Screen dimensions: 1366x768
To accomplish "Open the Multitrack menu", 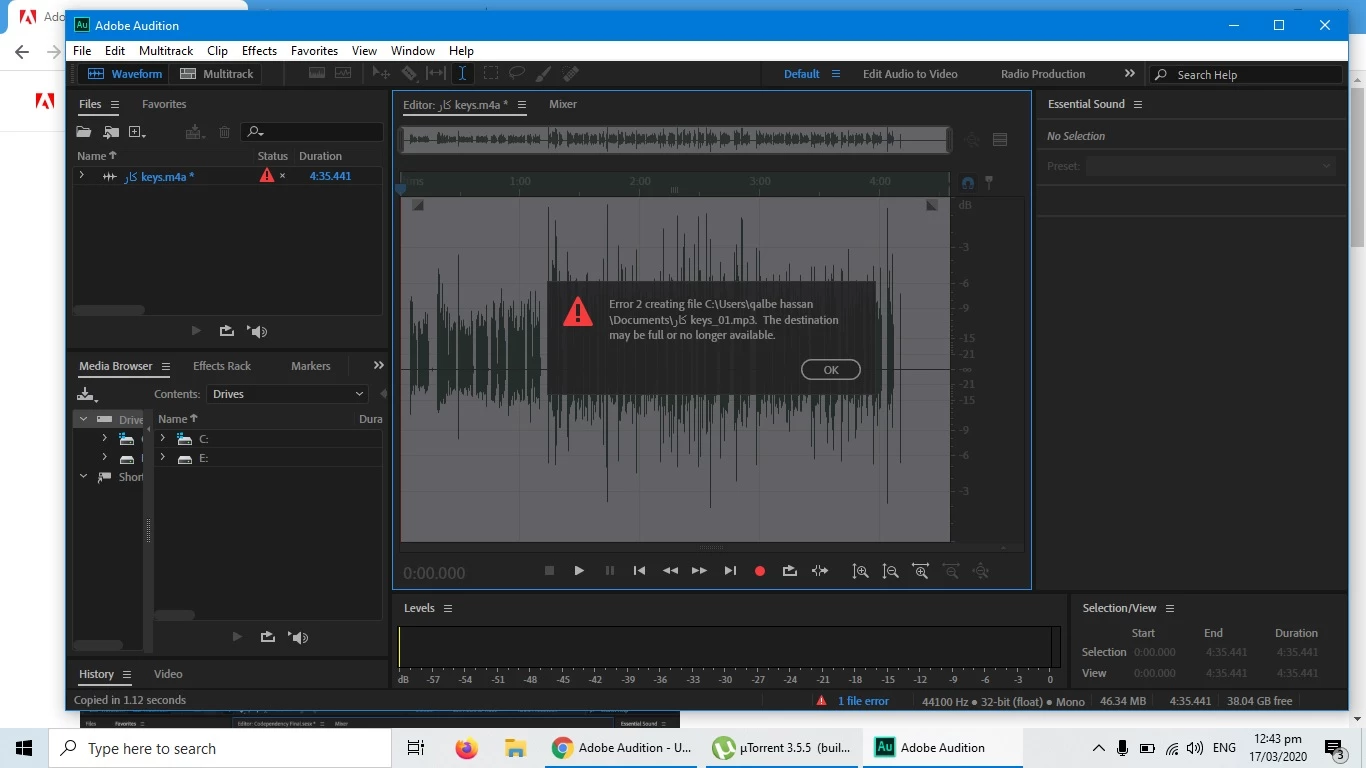I will 166,51.
